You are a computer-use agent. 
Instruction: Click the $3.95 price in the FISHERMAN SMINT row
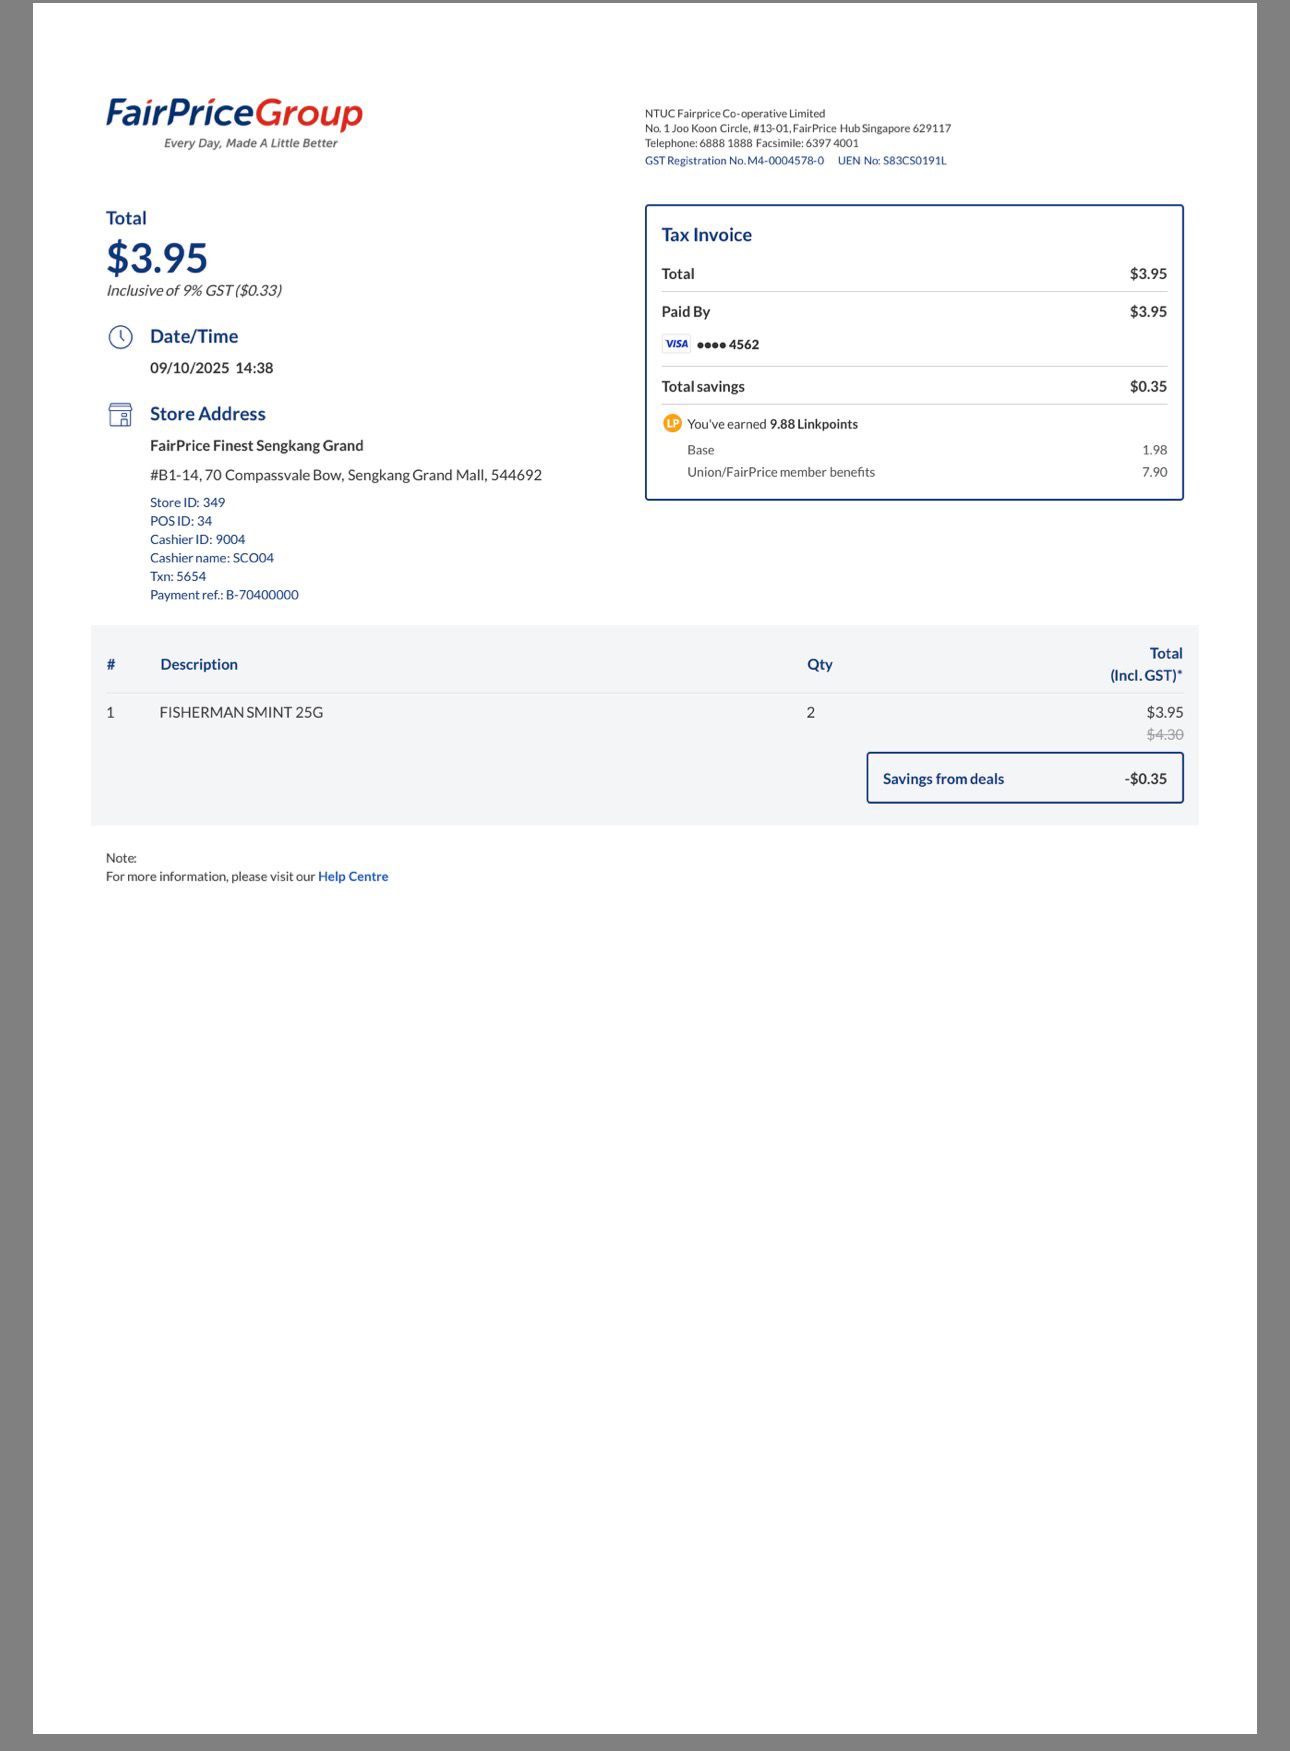tap(1165, 713)
